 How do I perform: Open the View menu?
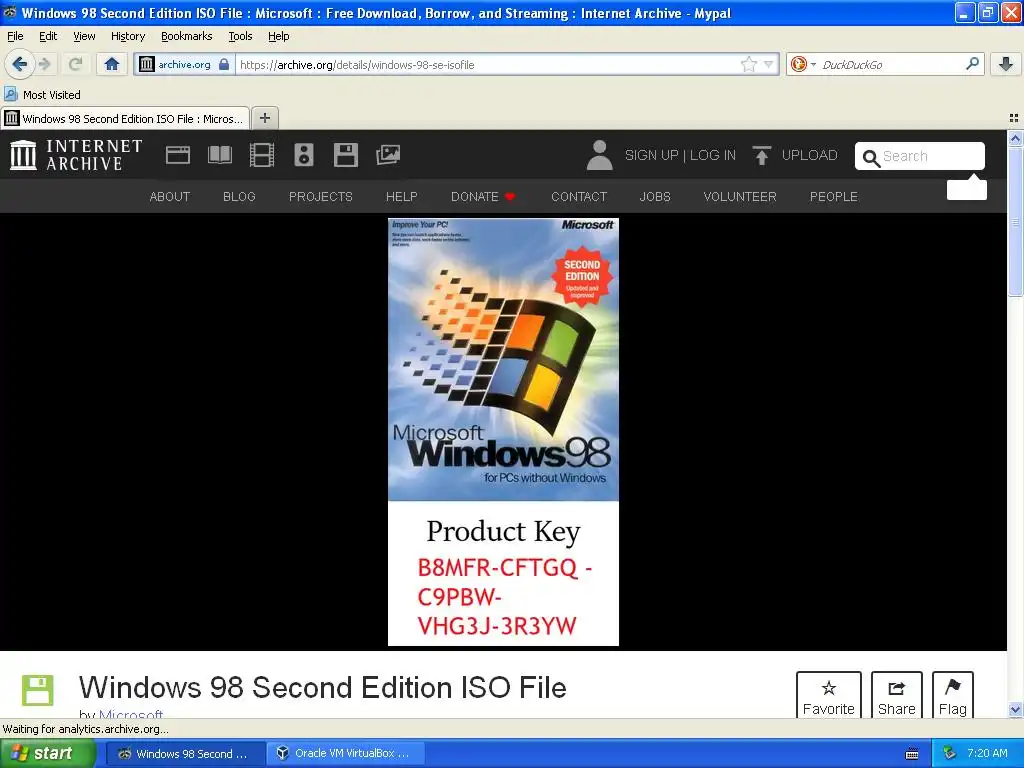pos(84,36)
